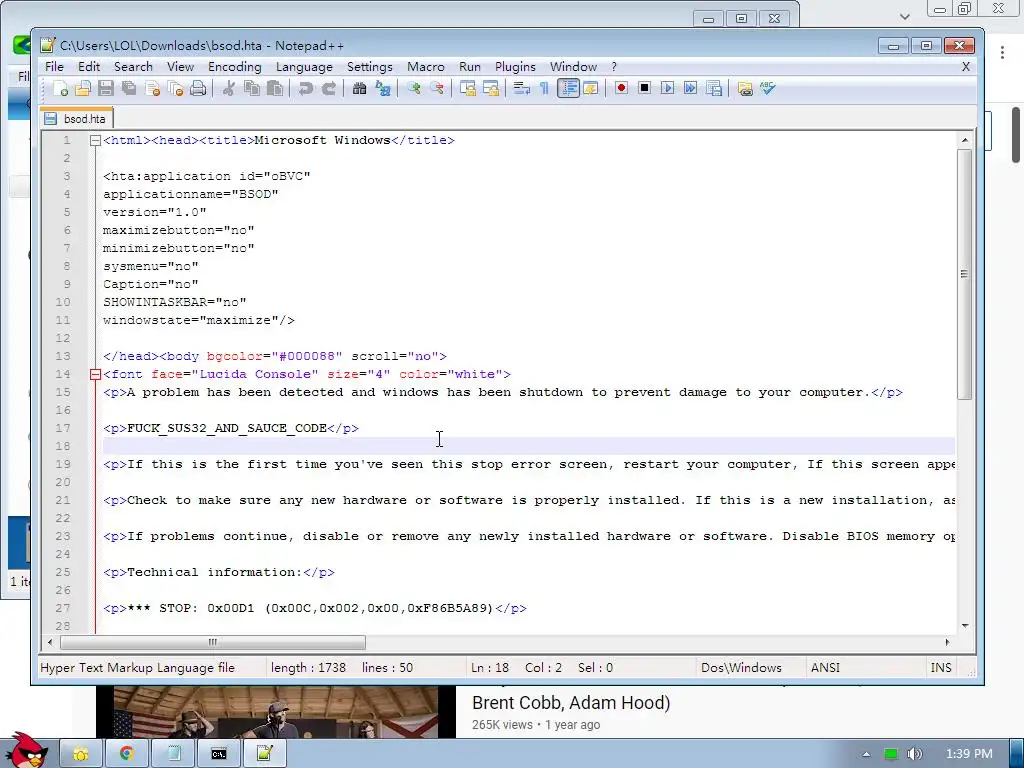Click the vertical scrollbar up arrow

965,140
